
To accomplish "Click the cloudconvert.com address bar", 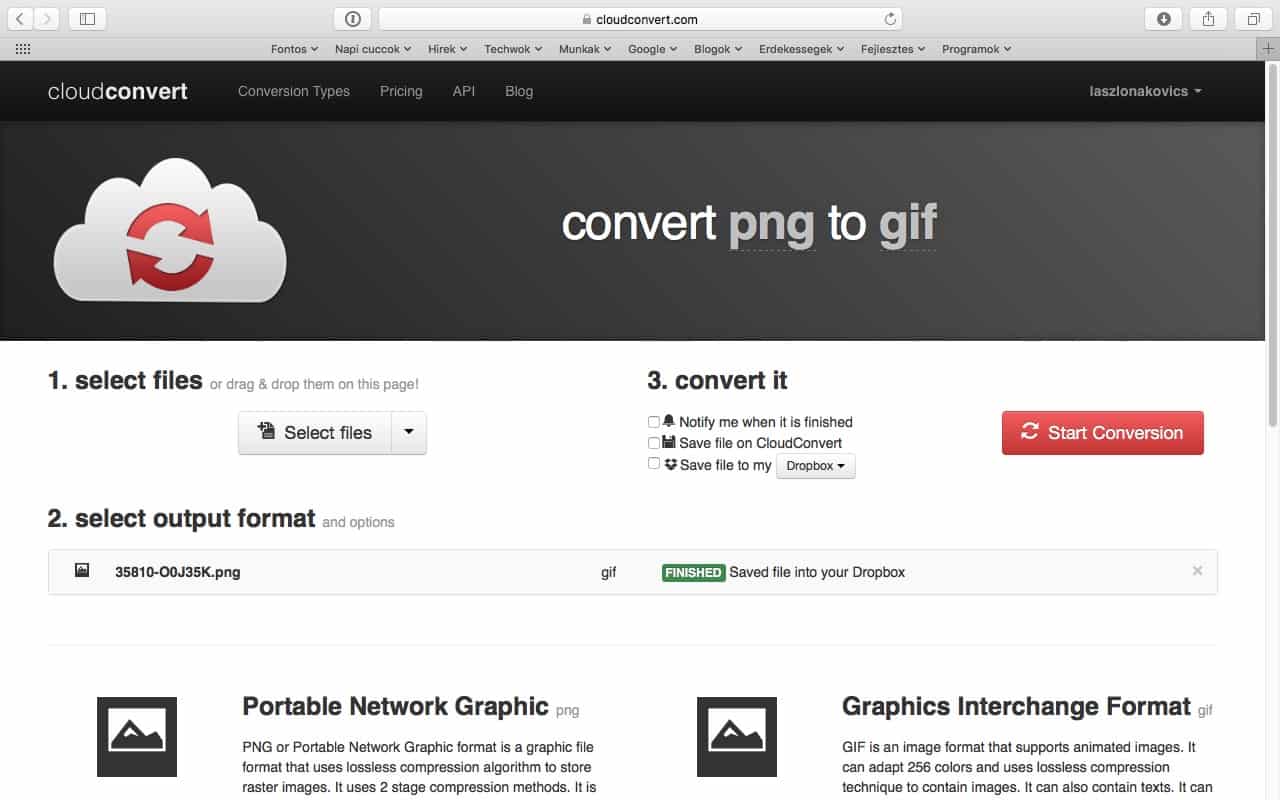I will pos(640,19).
